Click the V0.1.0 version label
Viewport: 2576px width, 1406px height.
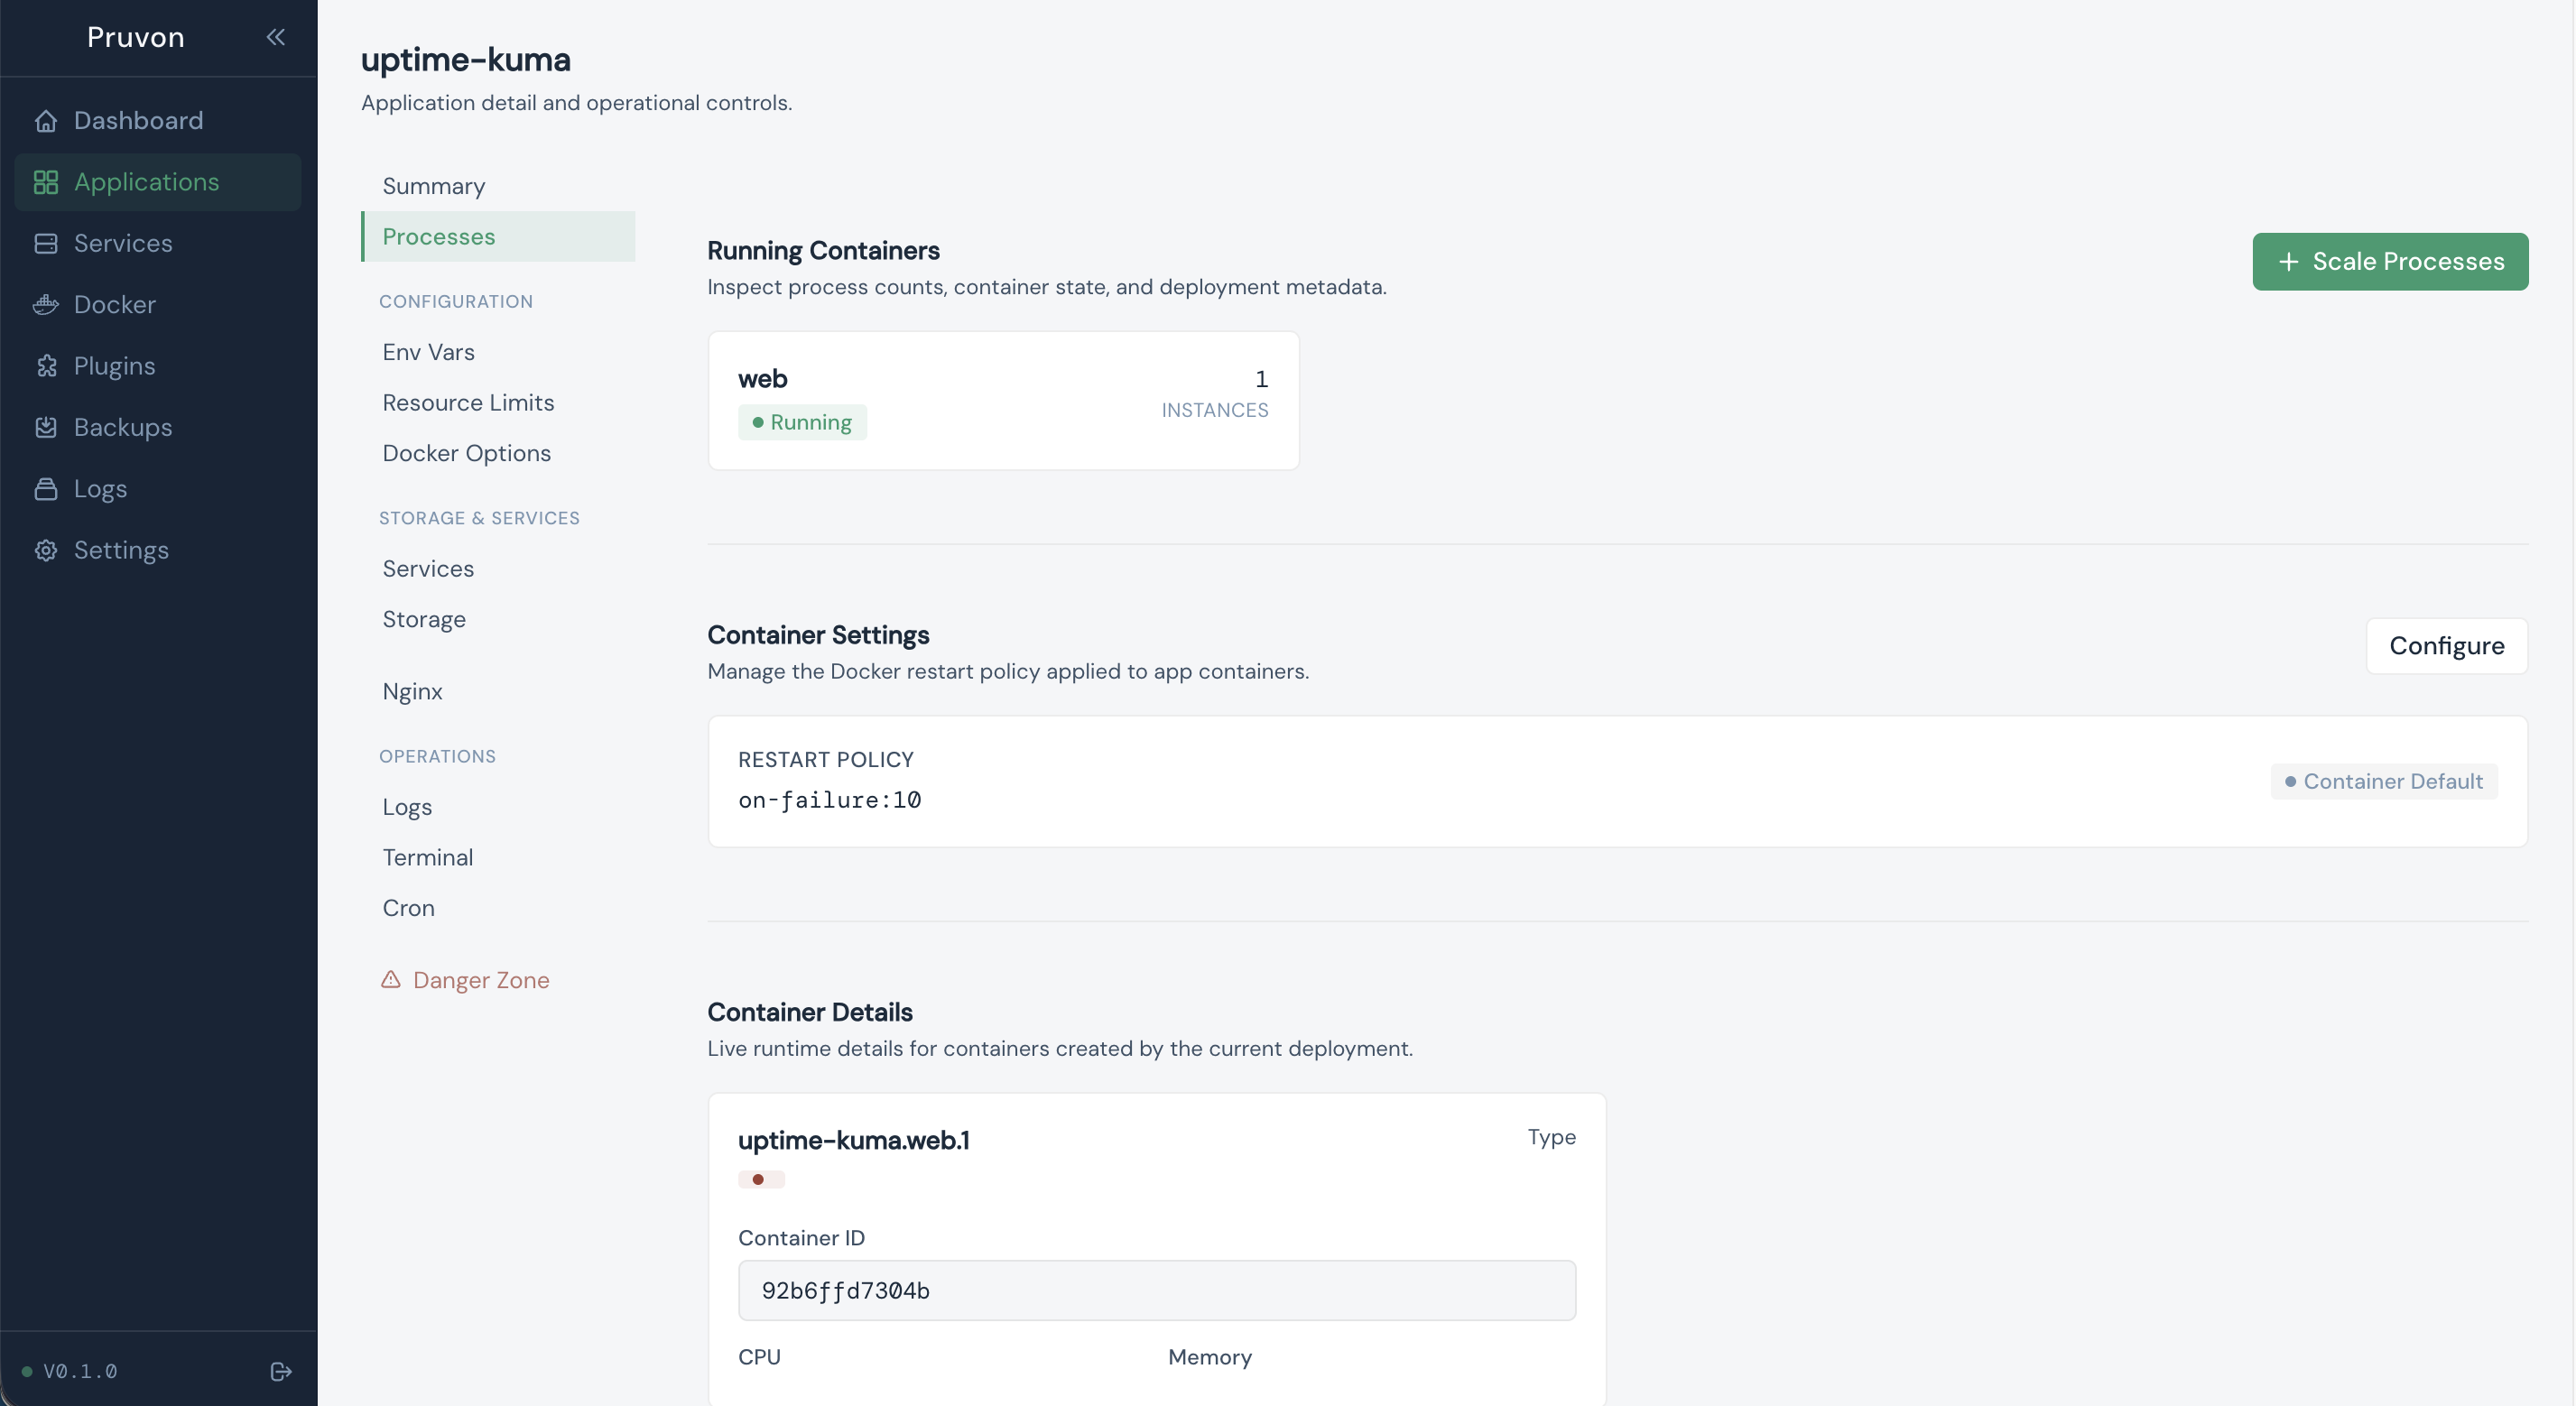tap(80, 1371)
